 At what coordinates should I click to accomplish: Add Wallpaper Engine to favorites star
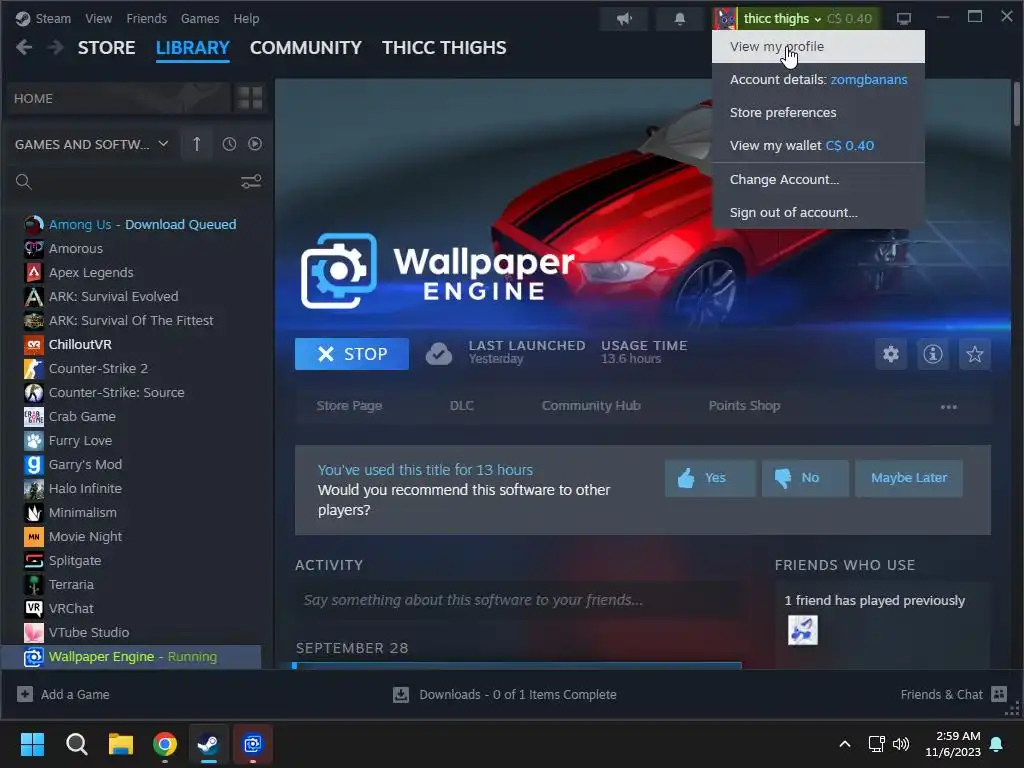pos(975,354)
